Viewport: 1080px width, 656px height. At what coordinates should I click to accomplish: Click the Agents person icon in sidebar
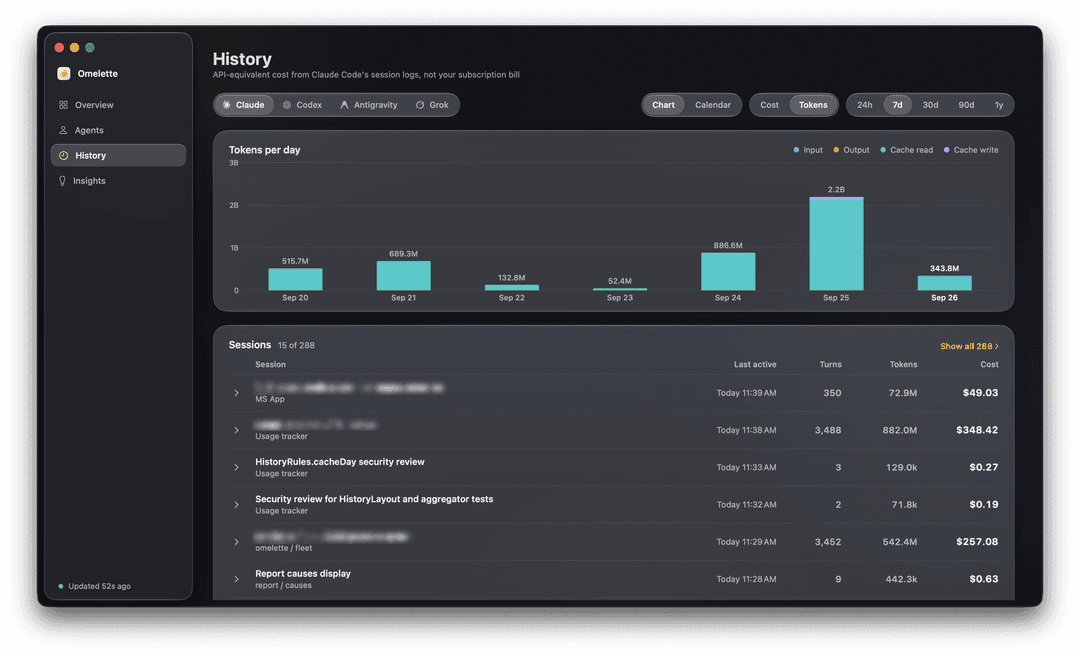(63, 130)
